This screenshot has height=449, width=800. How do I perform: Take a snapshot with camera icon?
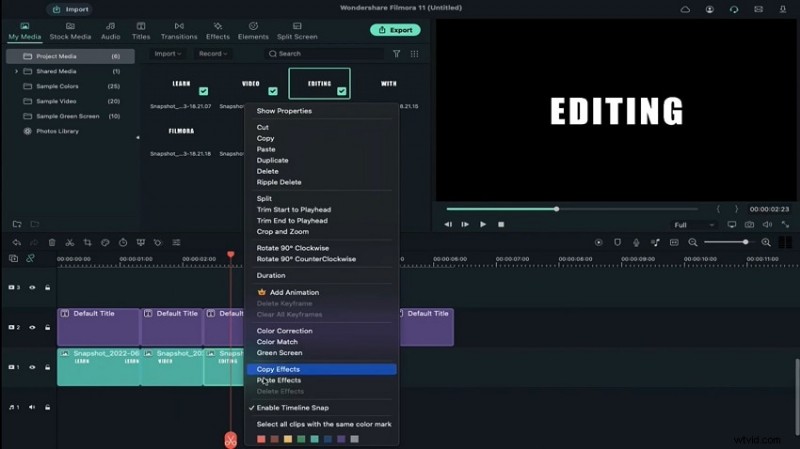[749, 224]
